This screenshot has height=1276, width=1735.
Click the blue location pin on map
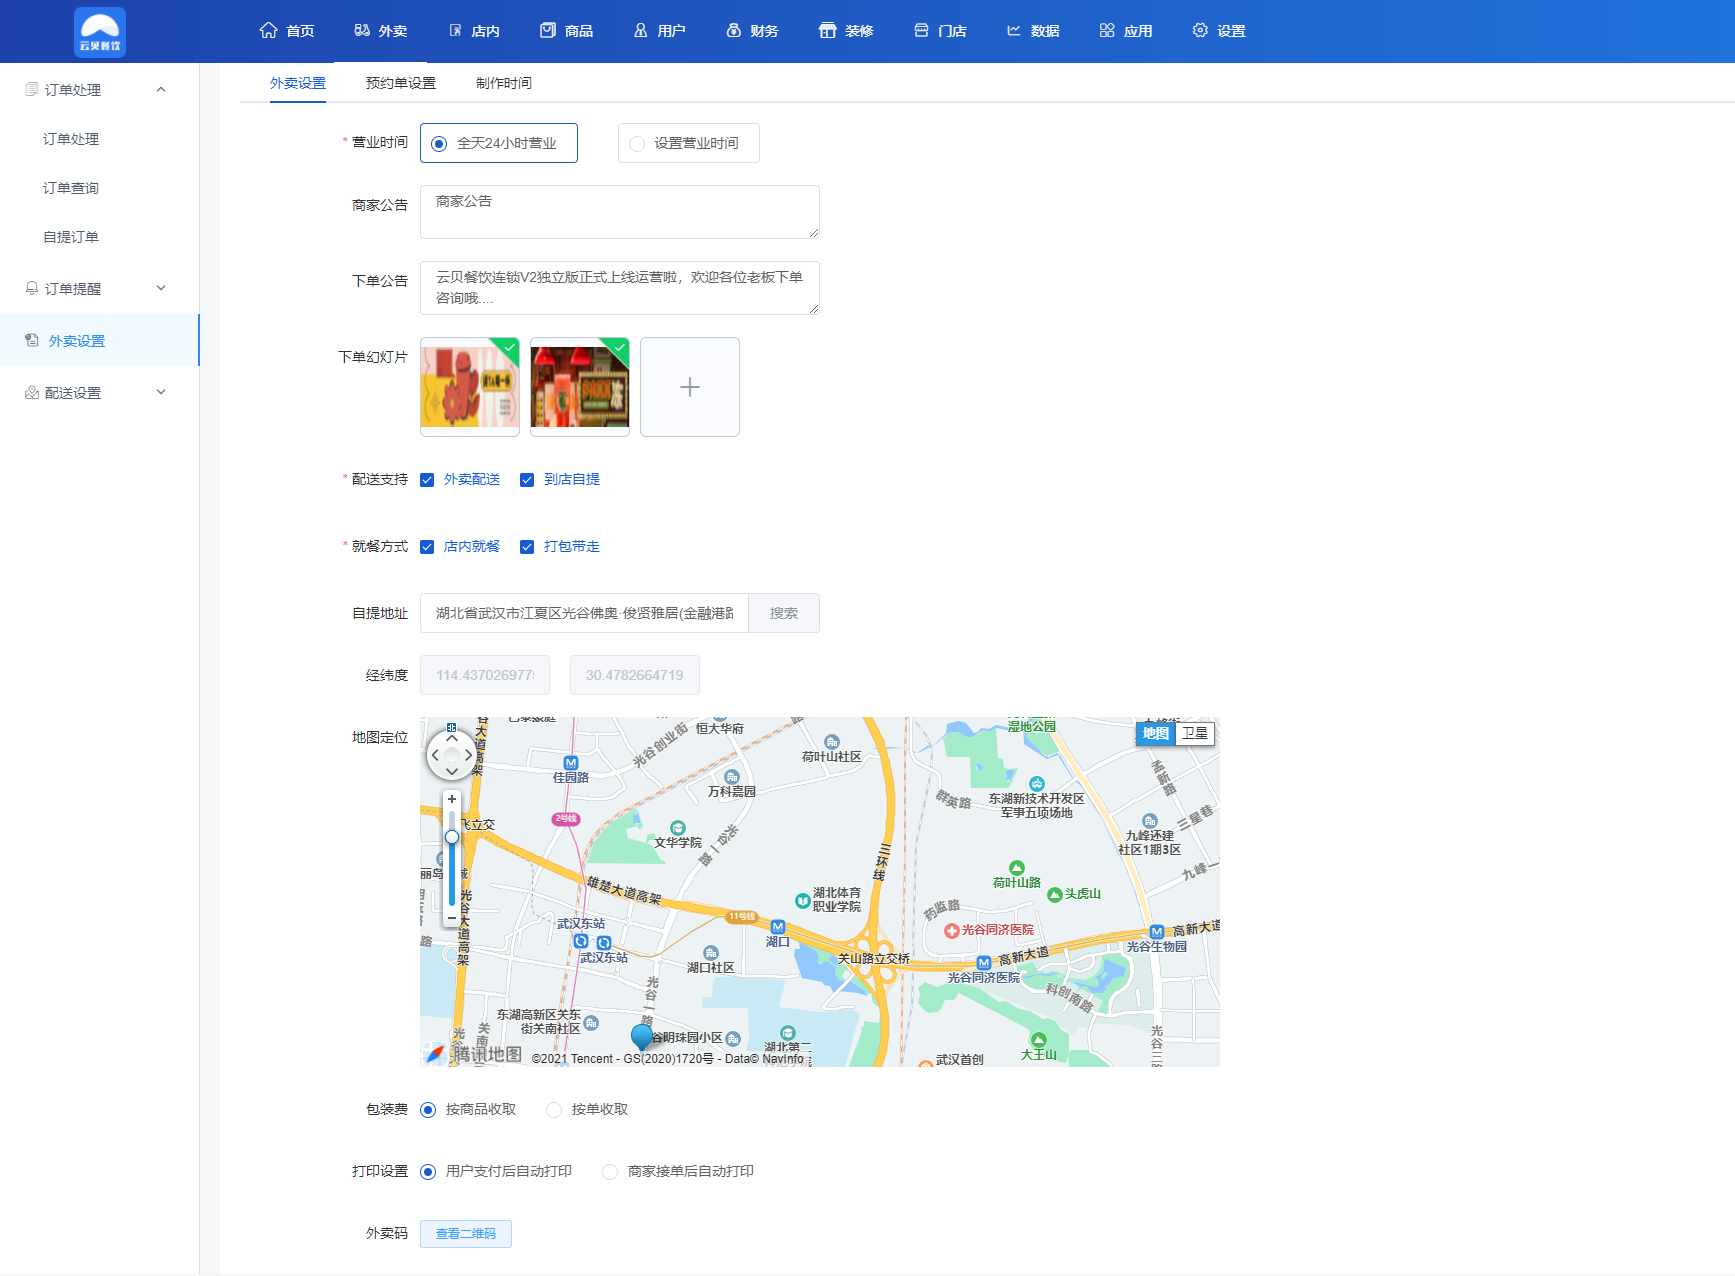pyautogui.click(x=642, y=1036)
